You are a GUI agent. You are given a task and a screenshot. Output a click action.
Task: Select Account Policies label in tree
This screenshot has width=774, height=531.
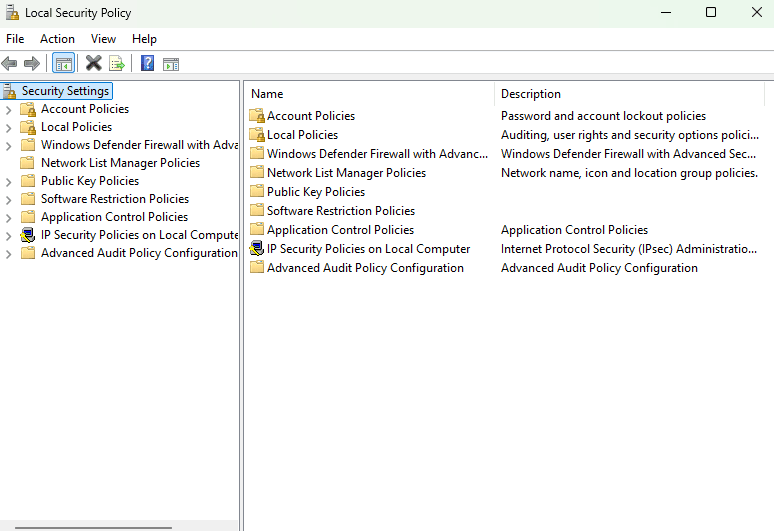pyautogui.click(x=85, y=109)
